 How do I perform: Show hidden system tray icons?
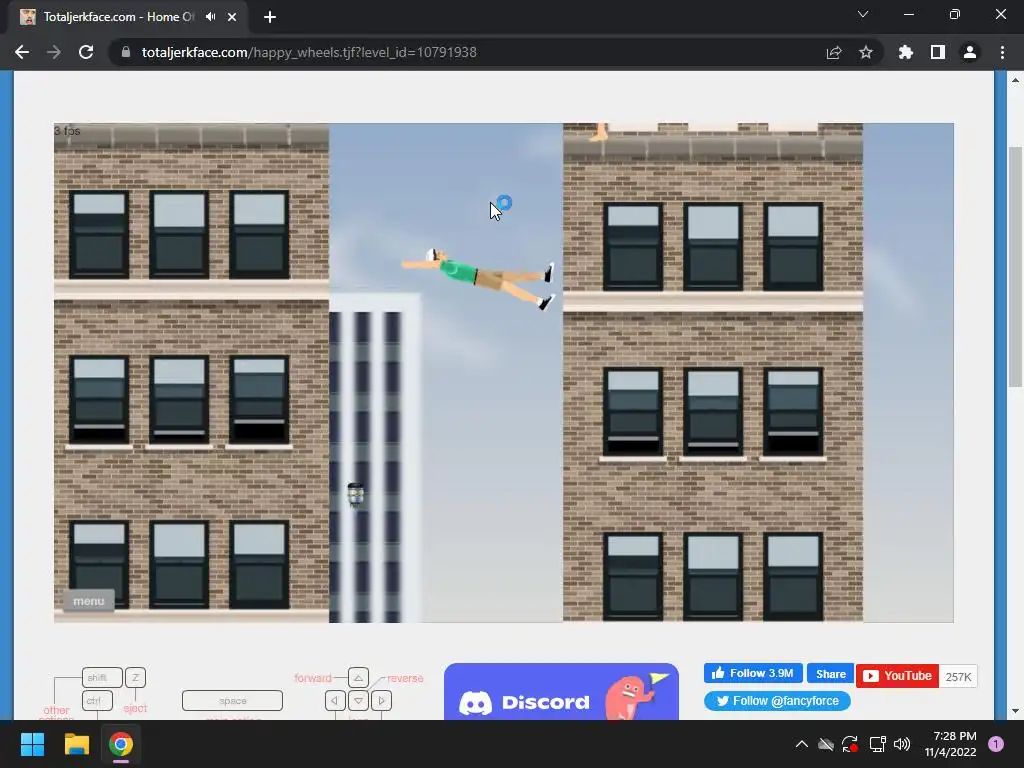coord(802,744)
